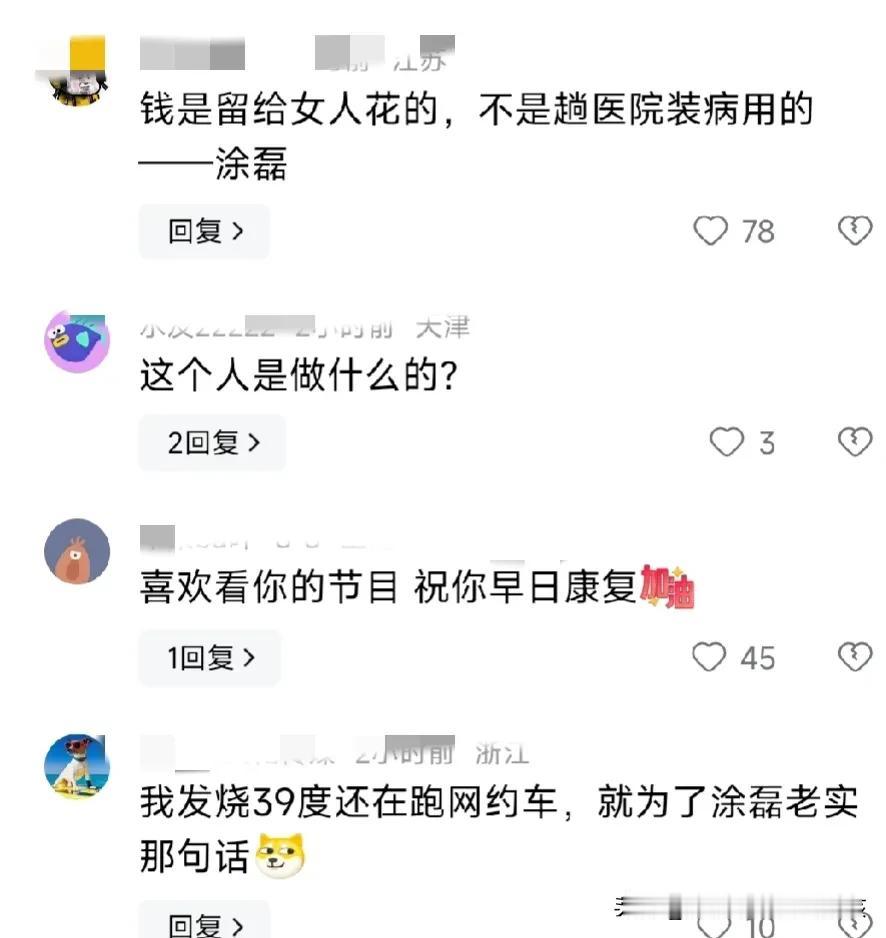Dislike the 祝你早日康复 comment

pyautogui.click(x=855, y=656)
